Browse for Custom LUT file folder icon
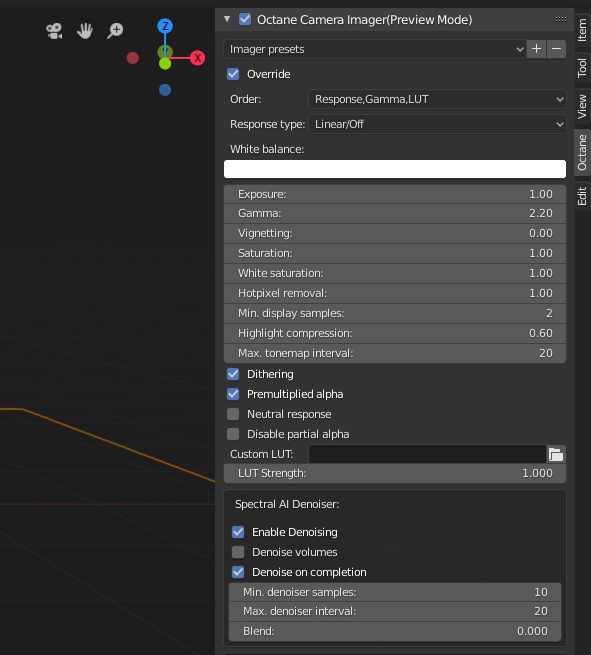 (556, 454)
